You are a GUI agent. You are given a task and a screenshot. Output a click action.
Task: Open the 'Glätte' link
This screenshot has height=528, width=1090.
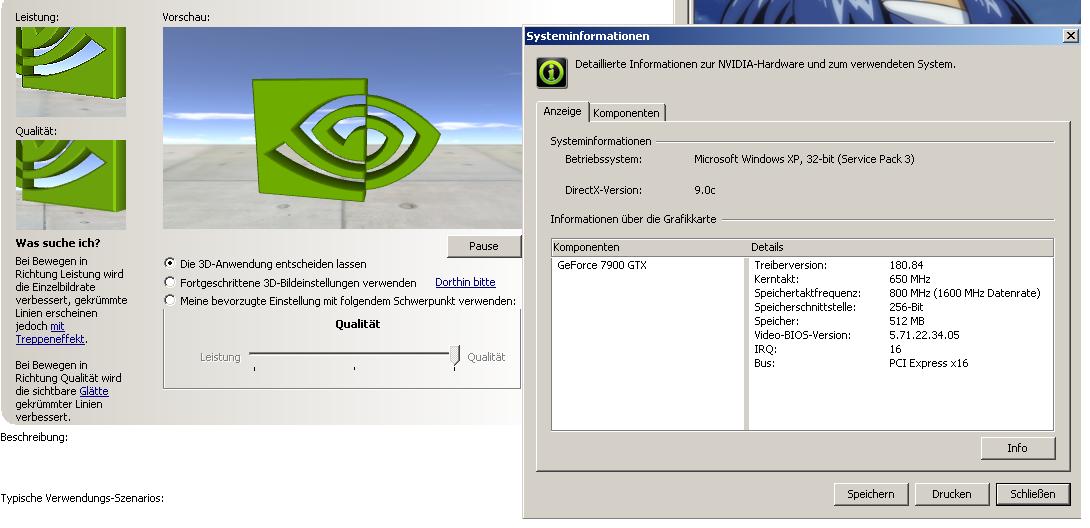[94, 391]
